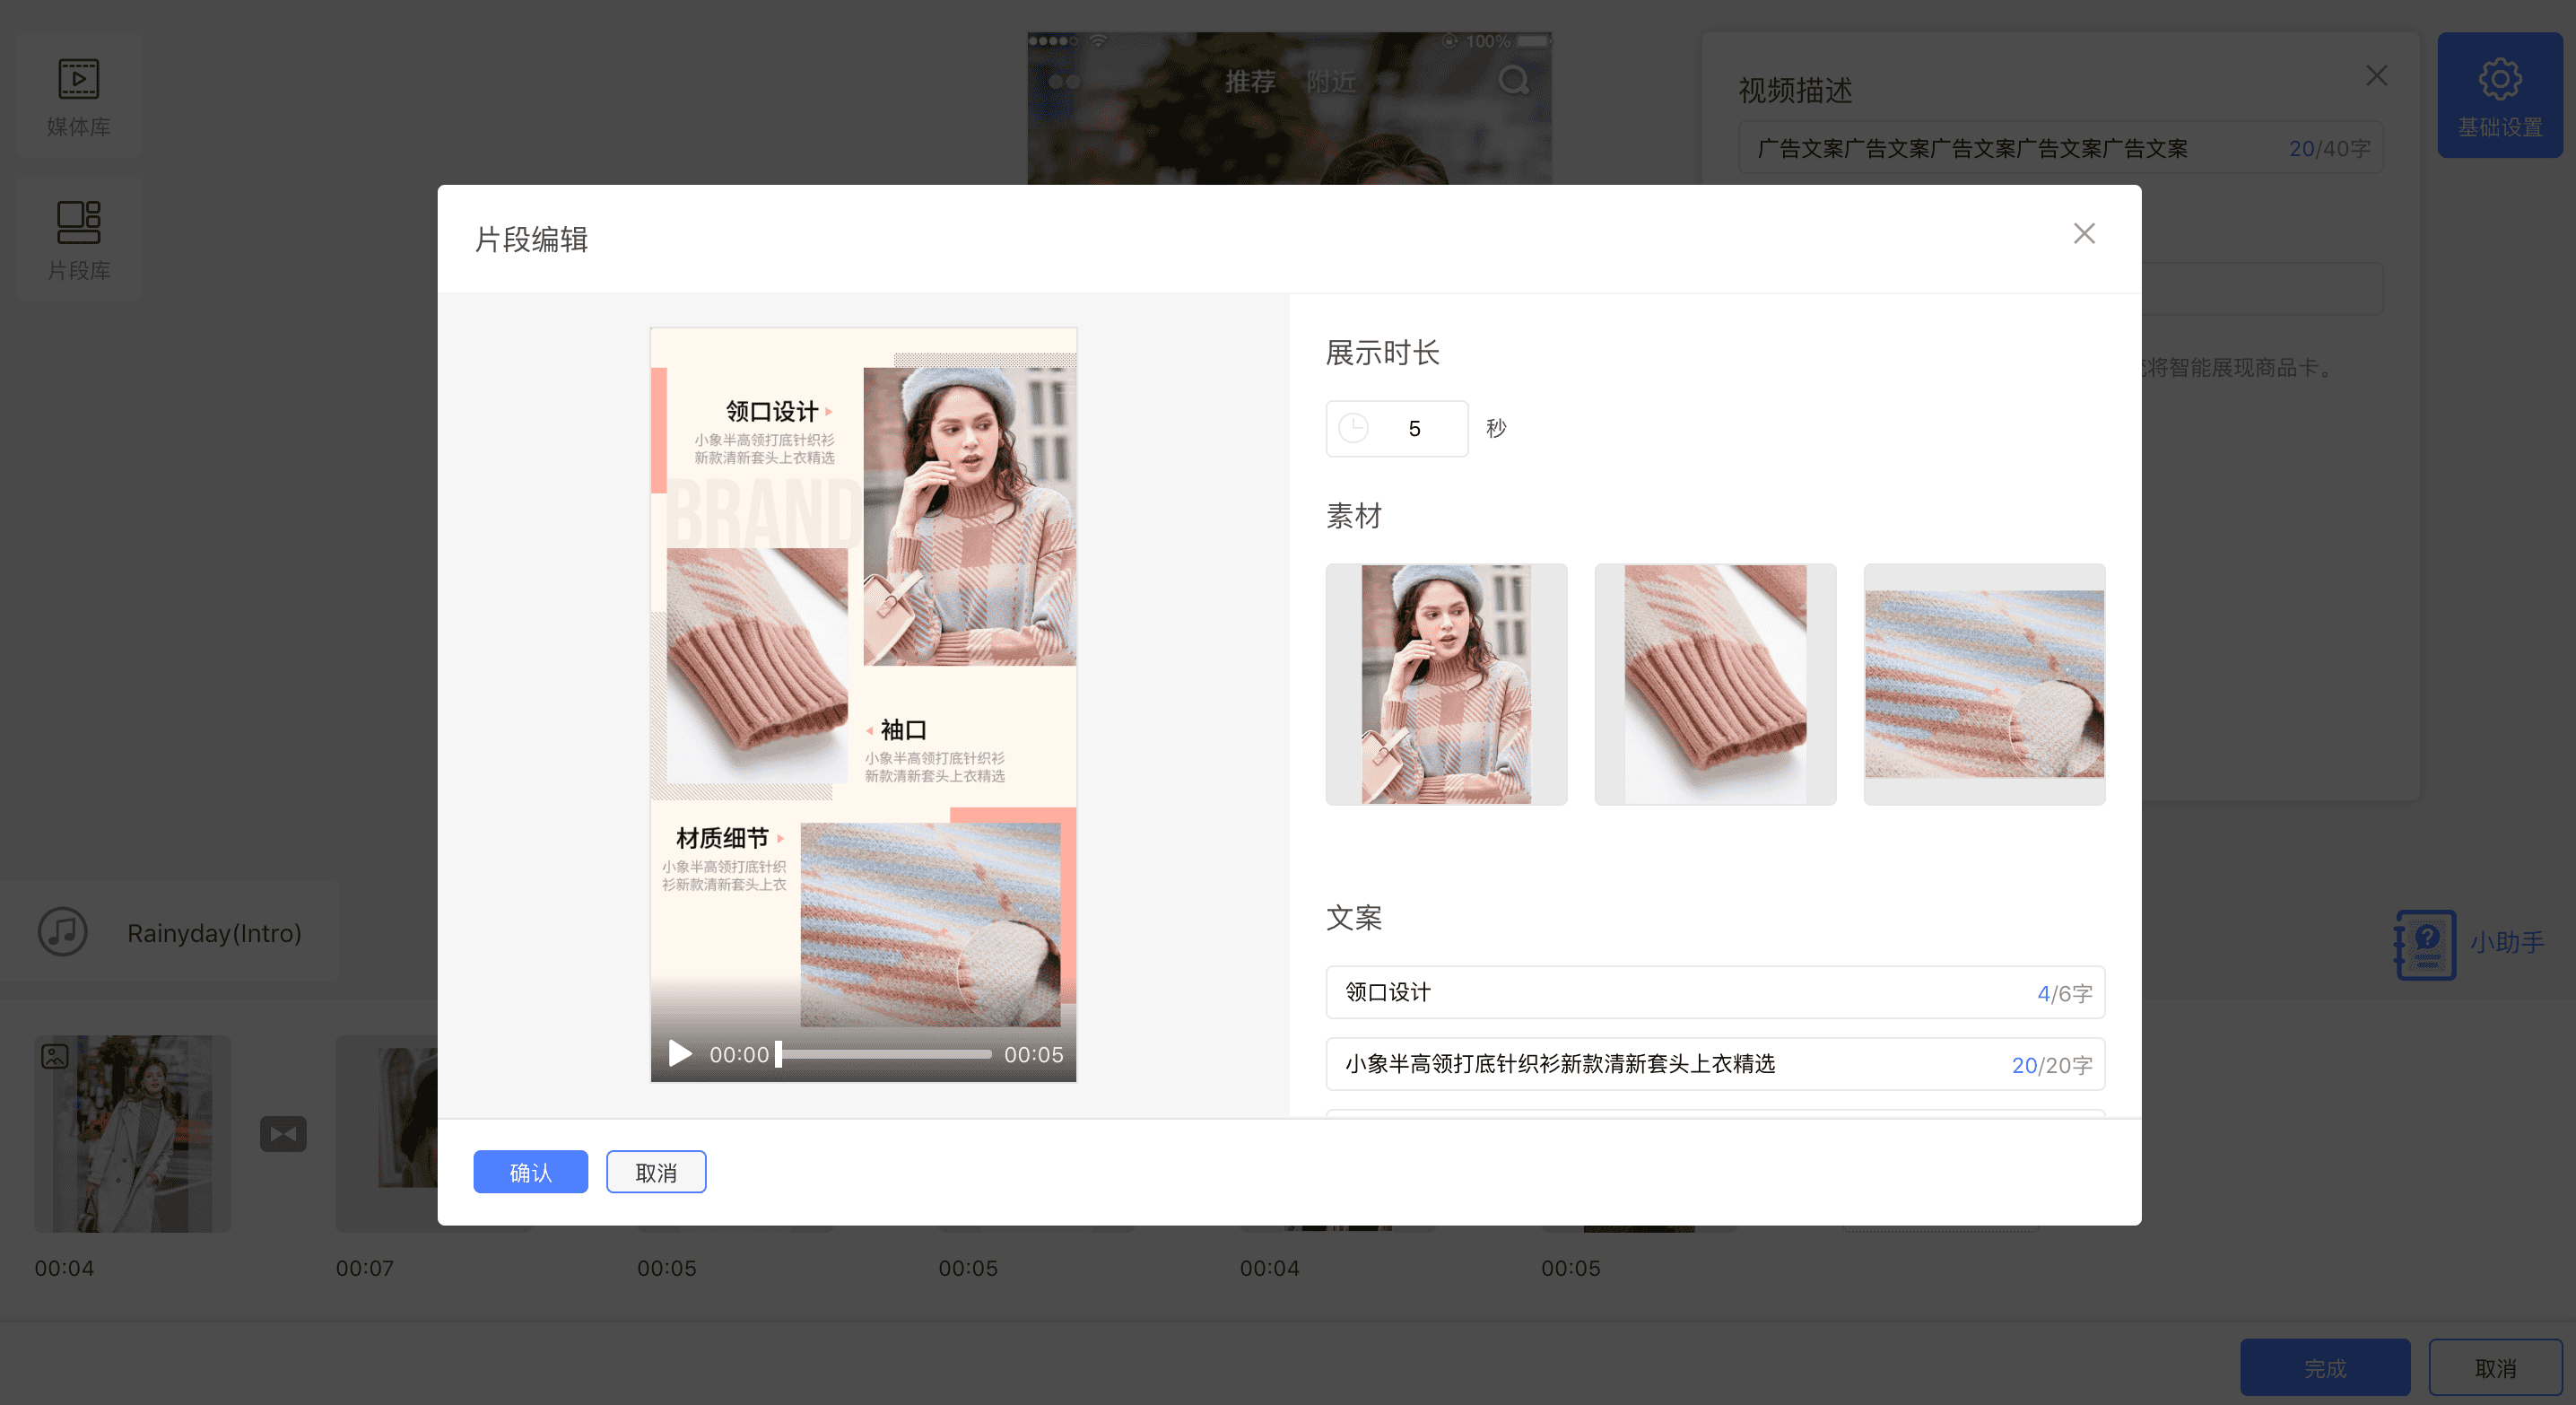This screenshot has height=1405, width=2576.
Task: Edit the 视频描述 广告文案 text field
Action: click(2060, 148)
